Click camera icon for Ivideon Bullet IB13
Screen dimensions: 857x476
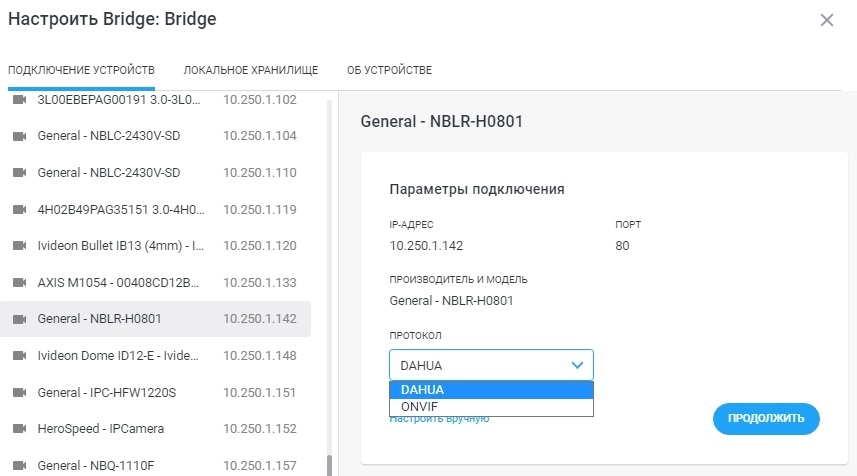(20, 246)
